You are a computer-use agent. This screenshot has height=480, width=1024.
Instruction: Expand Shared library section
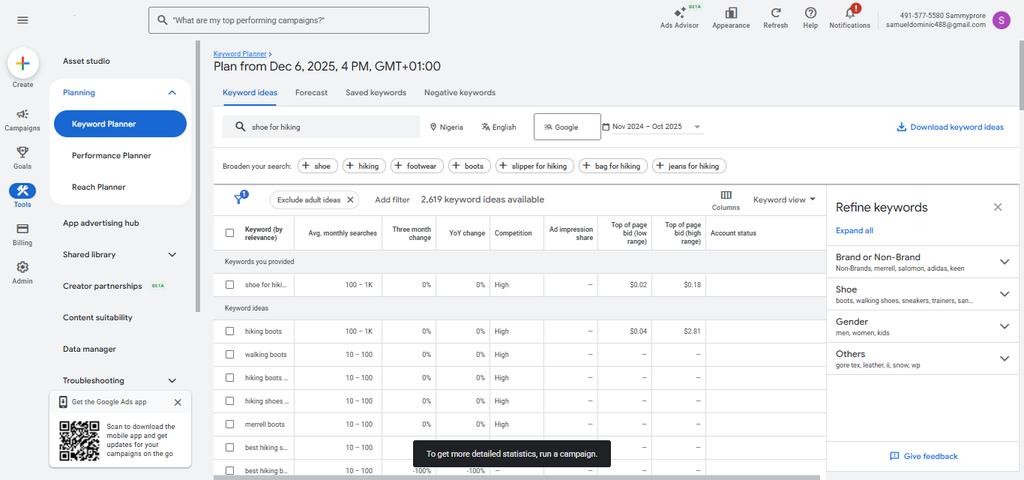pyautogui.click(x=172, y=255)
